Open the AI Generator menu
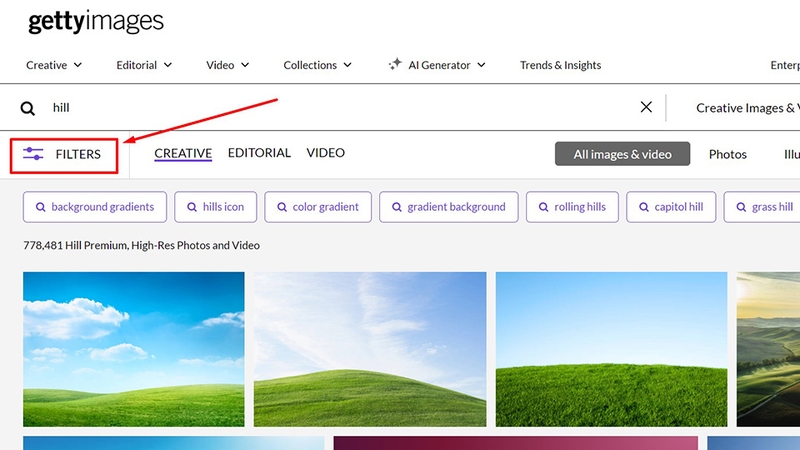800x450 pixels. (x=437, y=65)
